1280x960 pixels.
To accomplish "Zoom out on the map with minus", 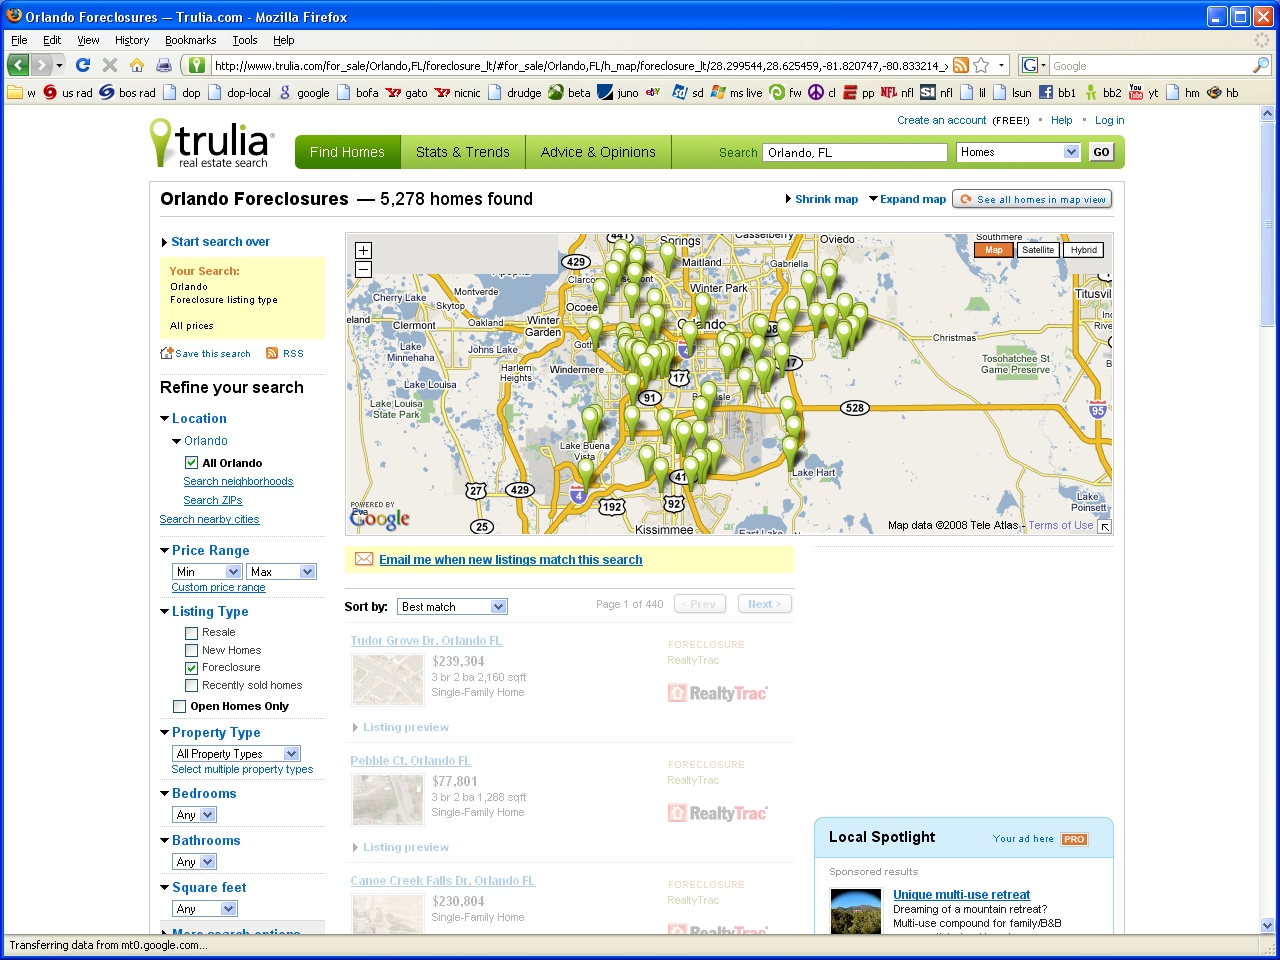I will coord(363,269).
